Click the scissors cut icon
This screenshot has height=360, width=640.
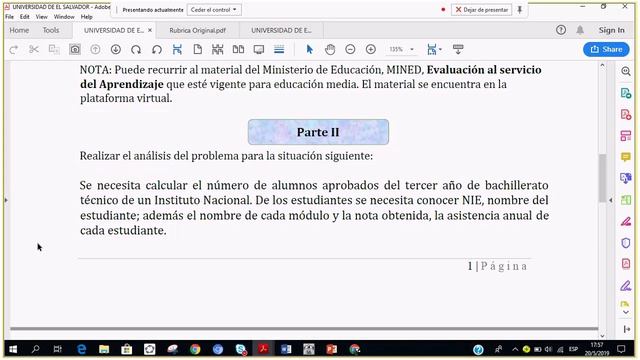point(34,50)
